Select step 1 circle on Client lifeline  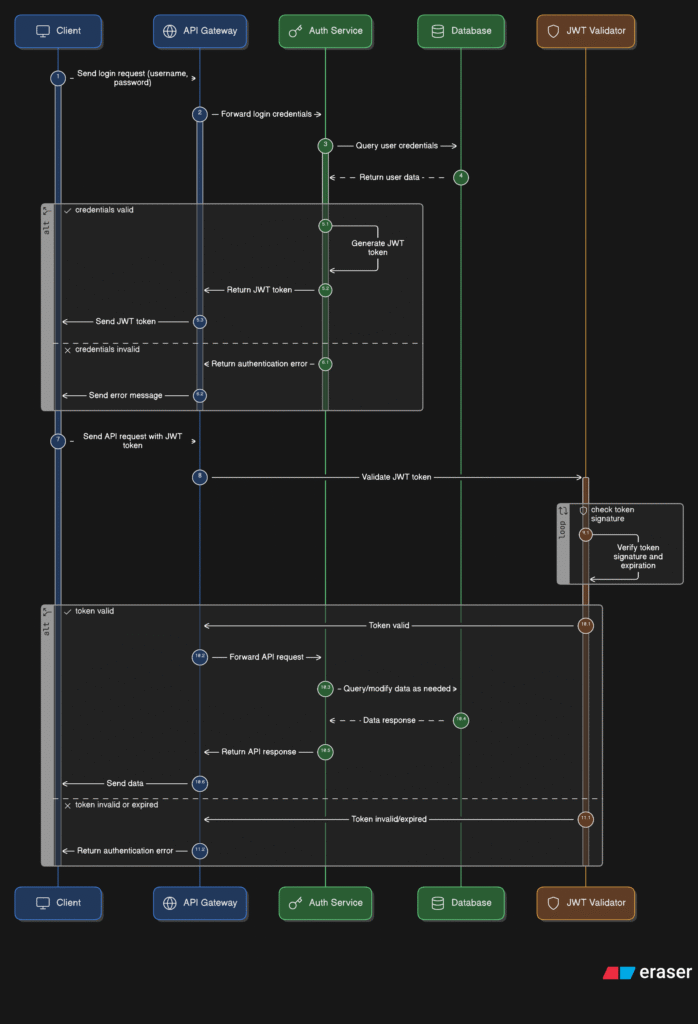coord(58,78)
